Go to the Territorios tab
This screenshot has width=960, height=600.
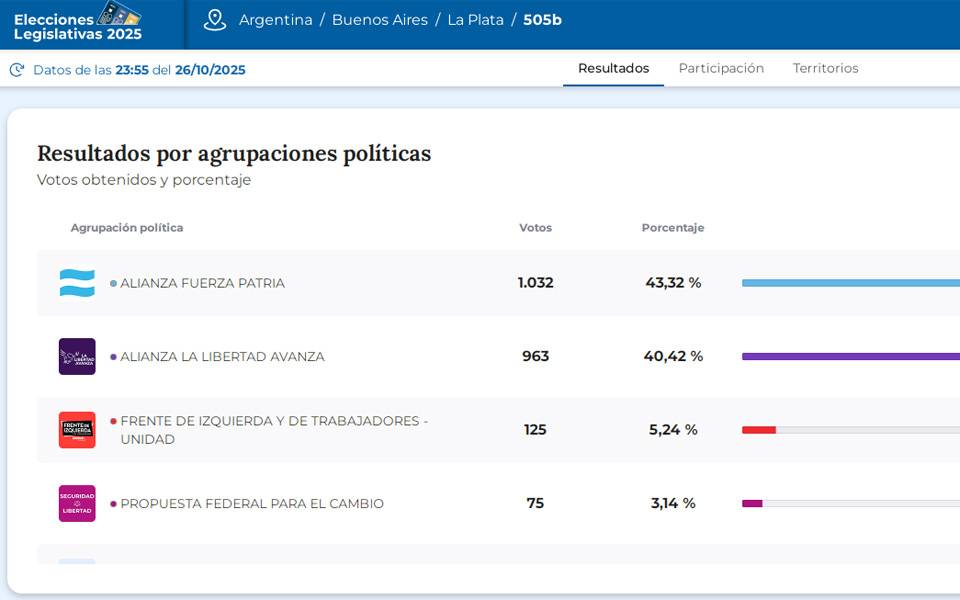click(x=825, y=68)
